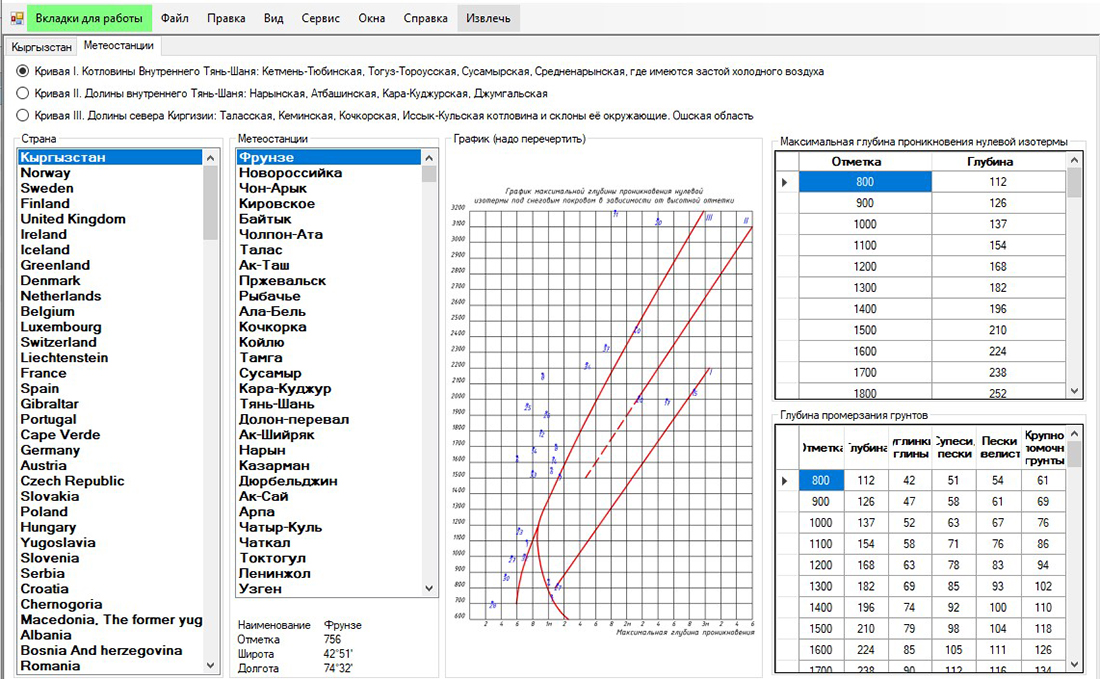Click the row selector arrow beside 800 in the freezing table

pos(786,480)
